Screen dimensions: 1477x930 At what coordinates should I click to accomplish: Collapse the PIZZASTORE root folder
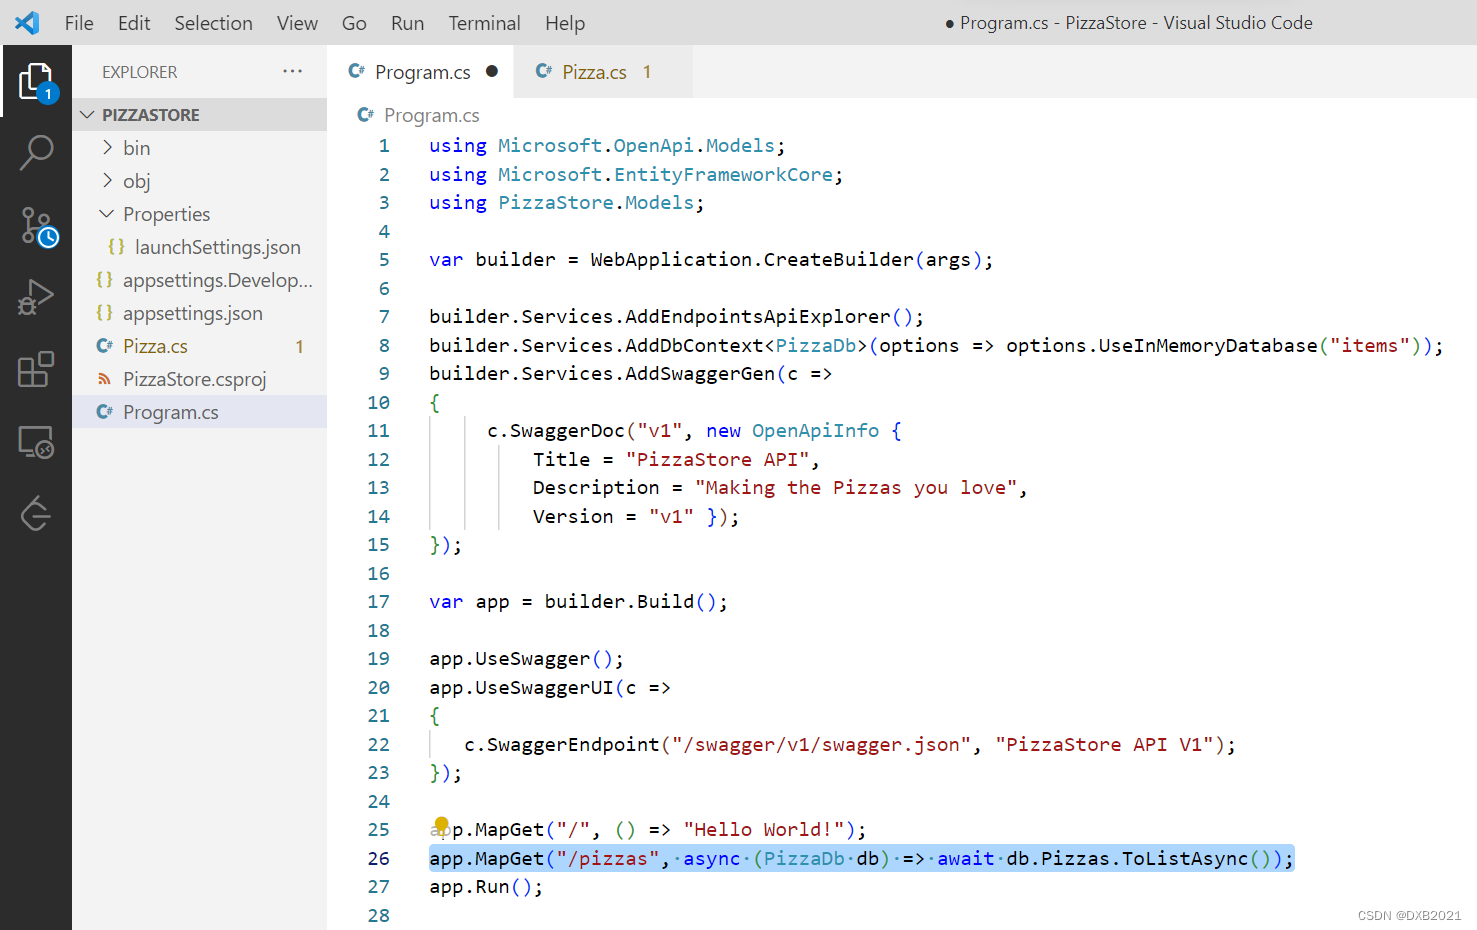[88, 115]
